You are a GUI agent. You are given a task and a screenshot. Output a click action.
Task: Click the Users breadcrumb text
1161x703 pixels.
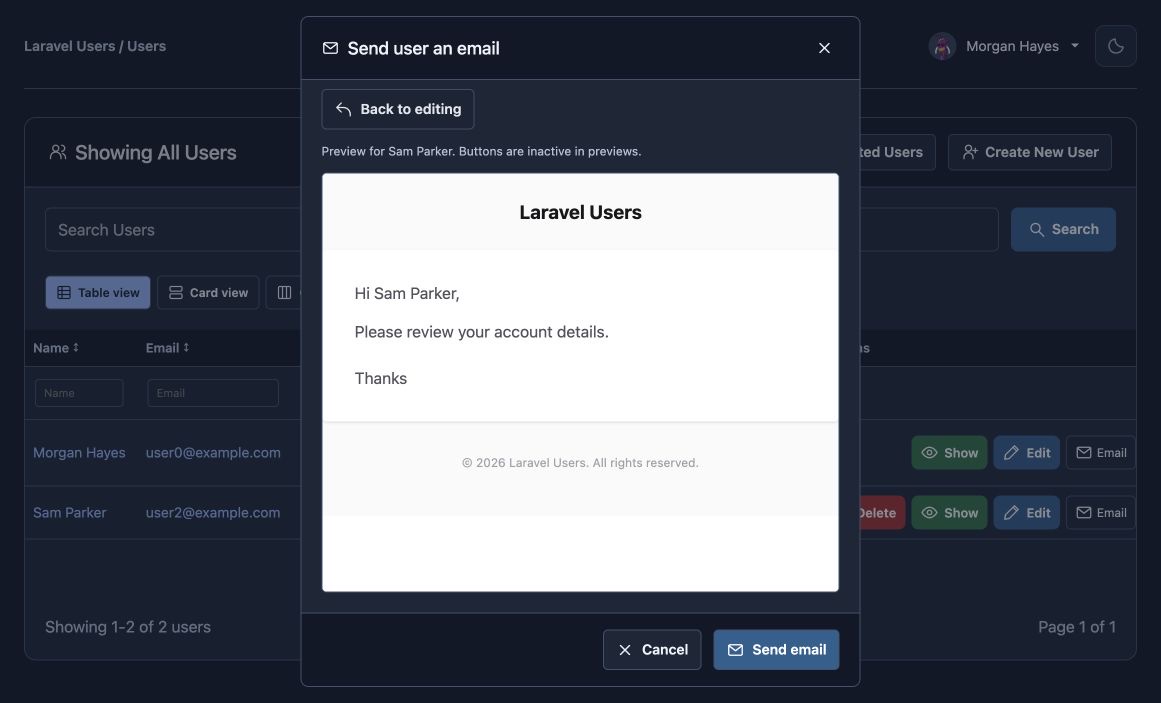pos(147,46)
